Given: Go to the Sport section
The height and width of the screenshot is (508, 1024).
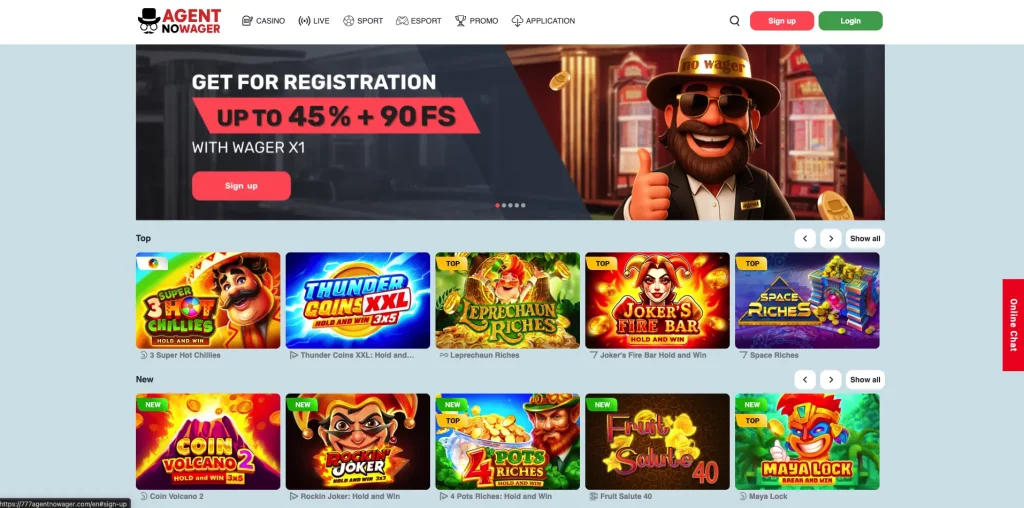Looking at the screenshot, I should pos(363,21).
